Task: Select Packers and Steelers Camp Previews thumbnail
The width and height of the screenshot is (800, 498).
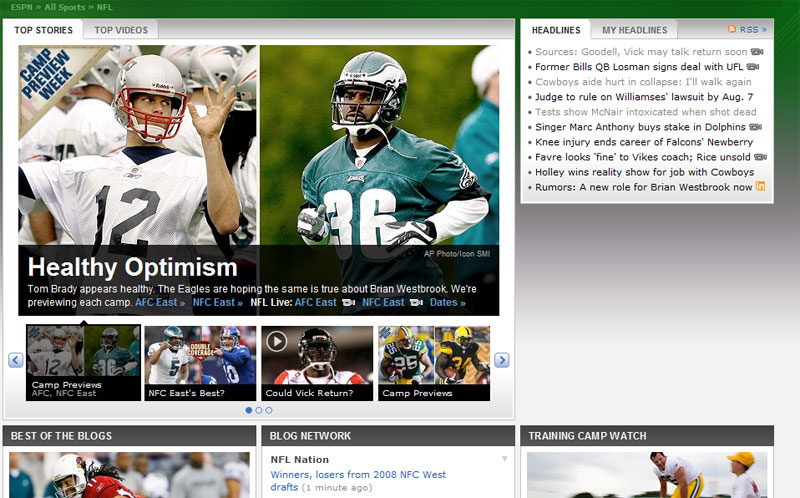Action: coord(434,363)
